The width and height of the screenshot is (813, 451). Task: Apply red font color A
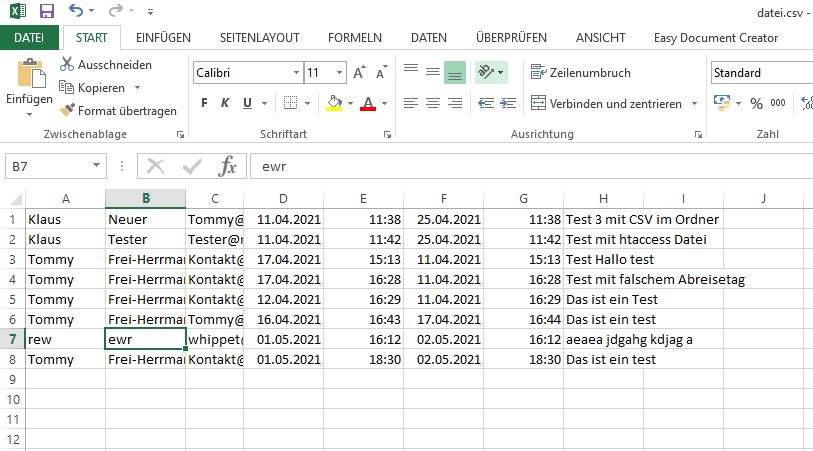pyautogui.click(x=368, y=103)
